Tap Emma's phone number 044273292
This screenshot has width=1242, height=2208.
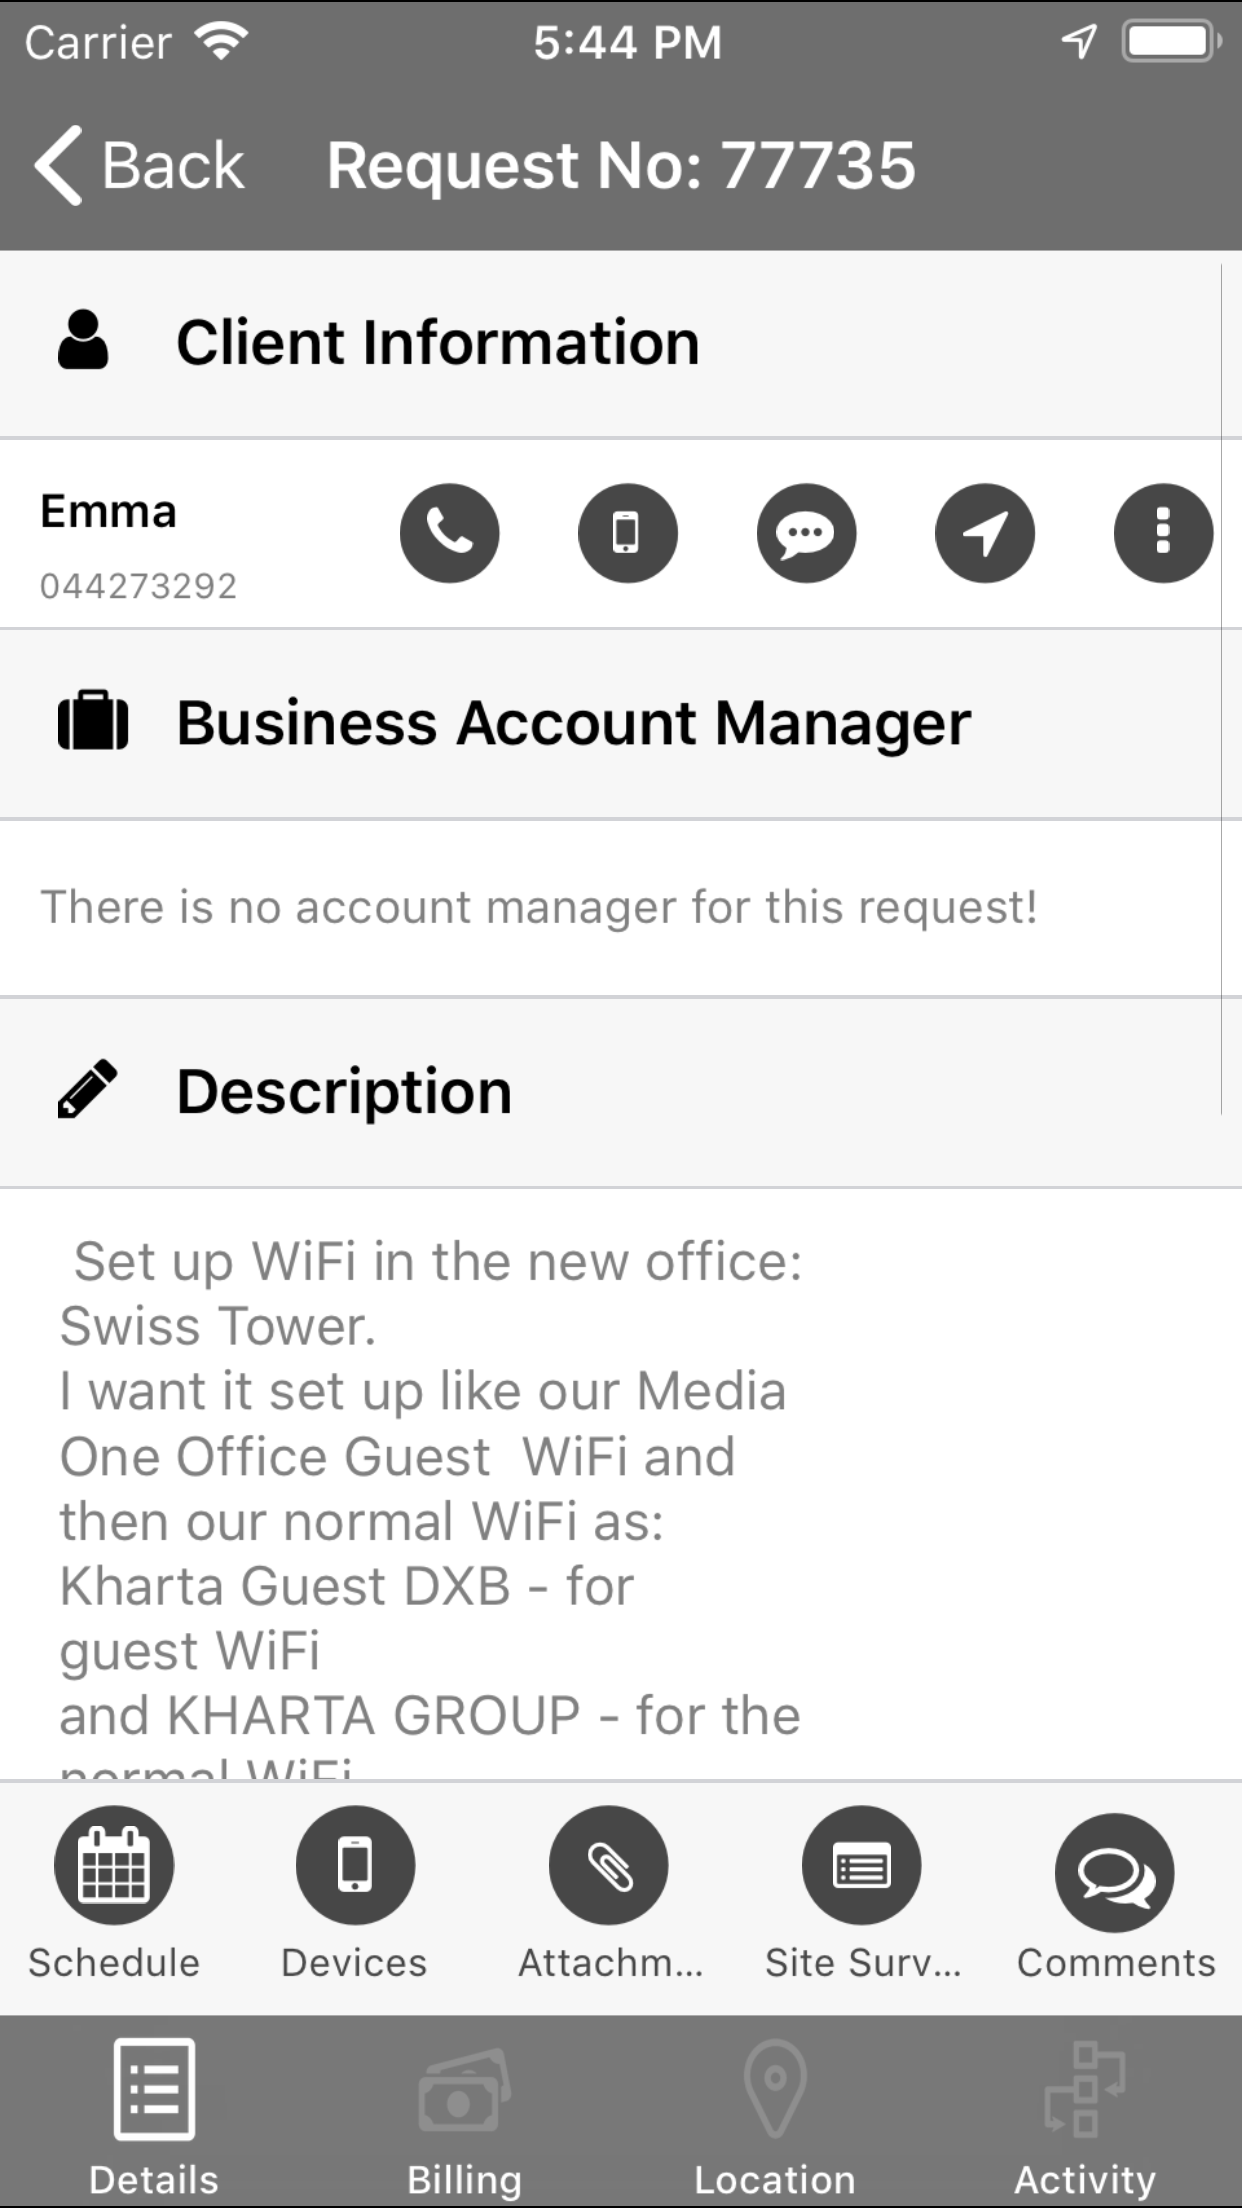pos(139,586)
